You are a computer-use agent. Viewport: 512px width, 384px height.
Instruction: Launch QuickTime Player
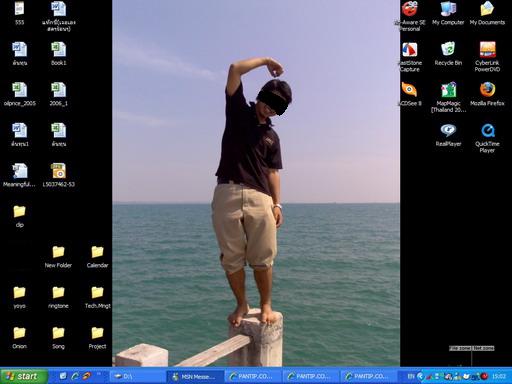(487, 138)
